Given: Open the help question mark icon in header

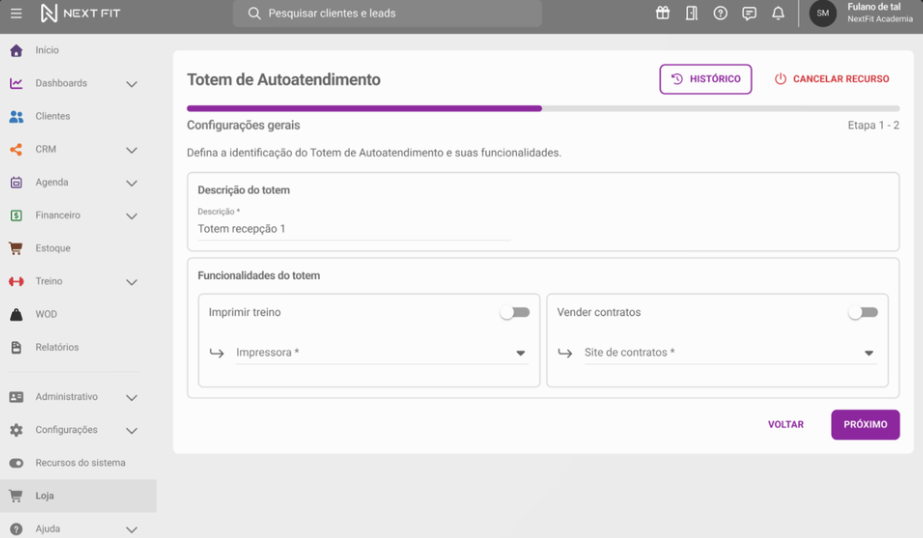Looking at the screenshot, I should pyautogui.click(x=721, y=13).
